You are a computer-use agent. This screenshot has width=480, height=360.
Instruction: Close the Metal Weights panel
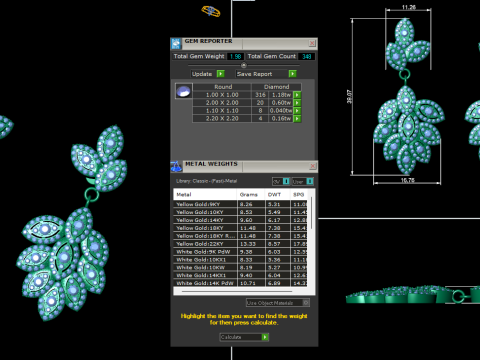[x=313, y=166]
